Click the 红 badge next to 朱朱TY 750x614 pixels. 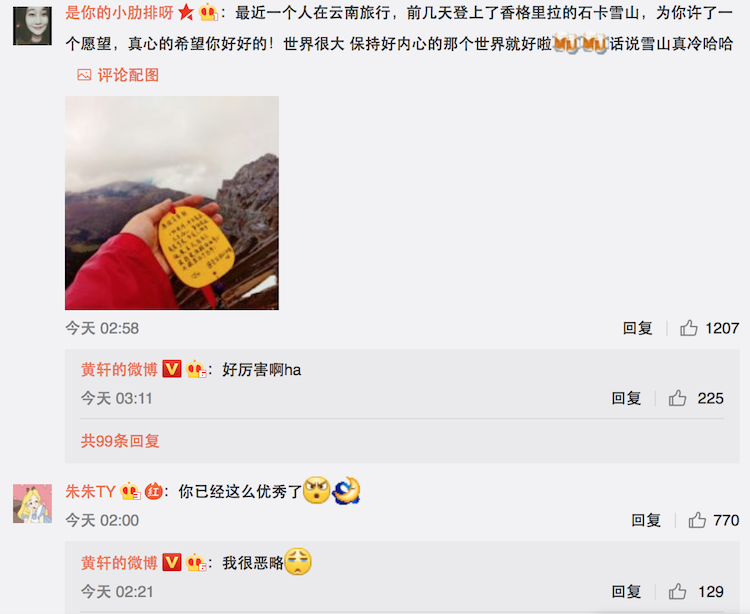pyautogui.click(x=153, y=491)
